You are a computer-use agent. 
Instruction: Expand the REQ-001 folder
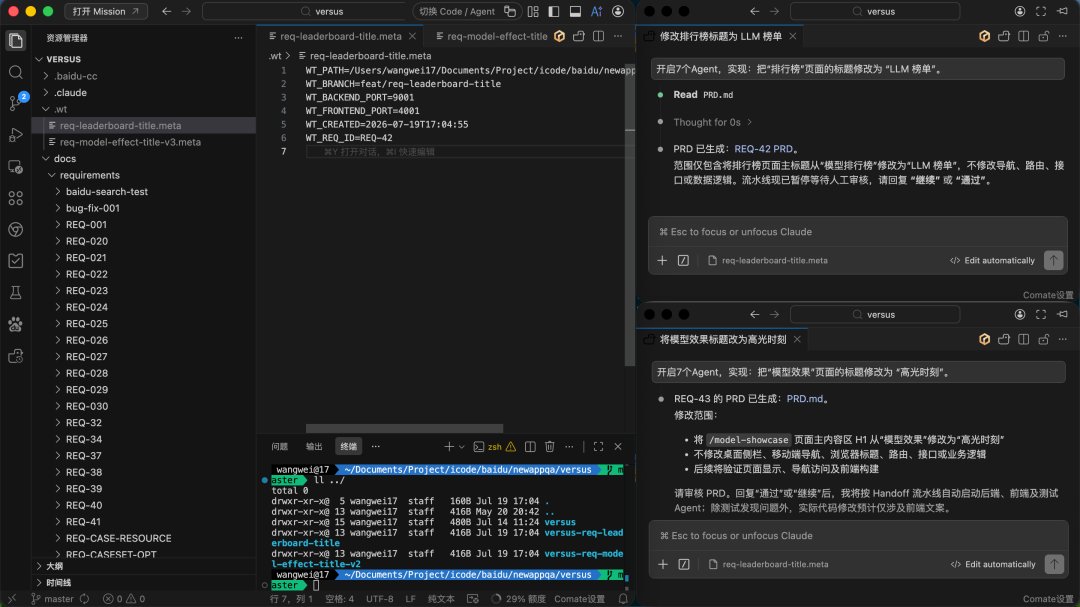click(x=86, y=225)
